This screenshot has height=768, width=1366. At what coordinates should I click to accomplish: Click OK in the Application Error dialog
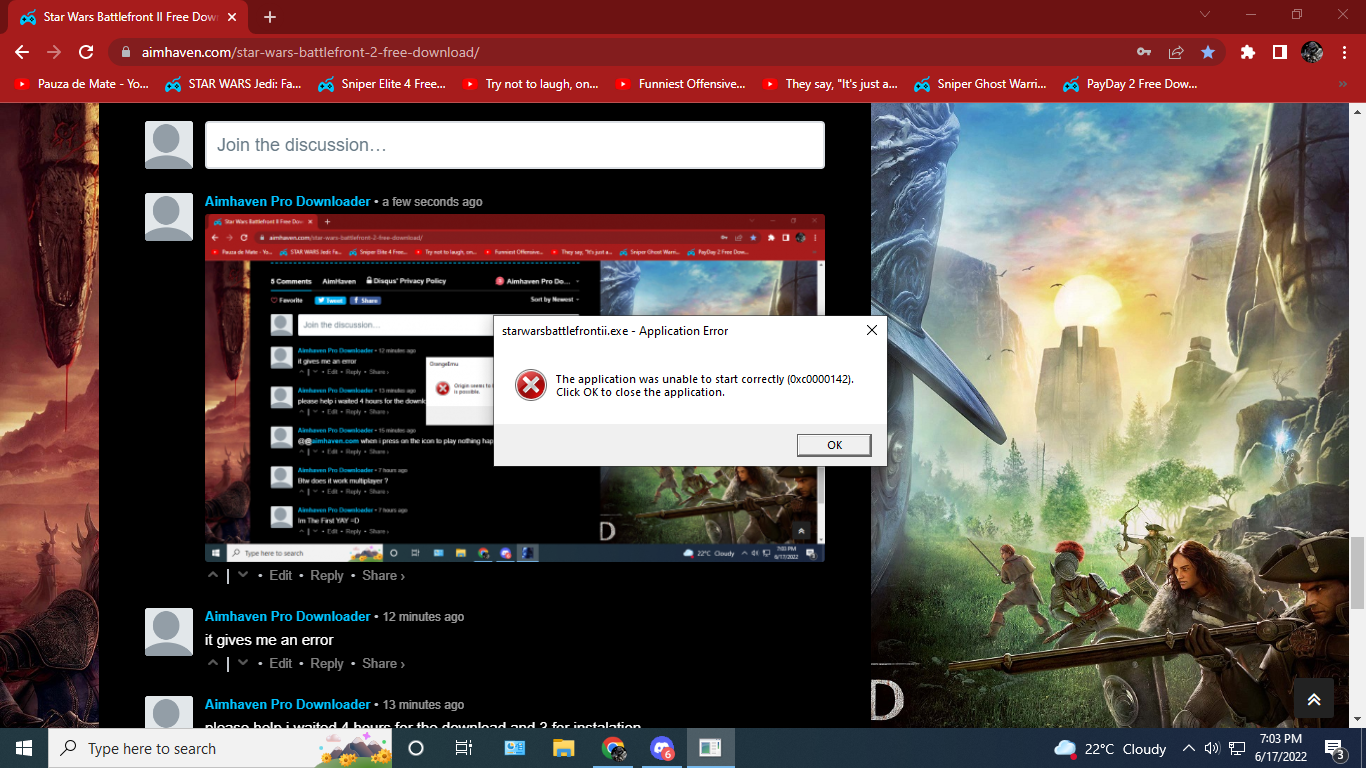pyautogui.click(x=834, y=445)
